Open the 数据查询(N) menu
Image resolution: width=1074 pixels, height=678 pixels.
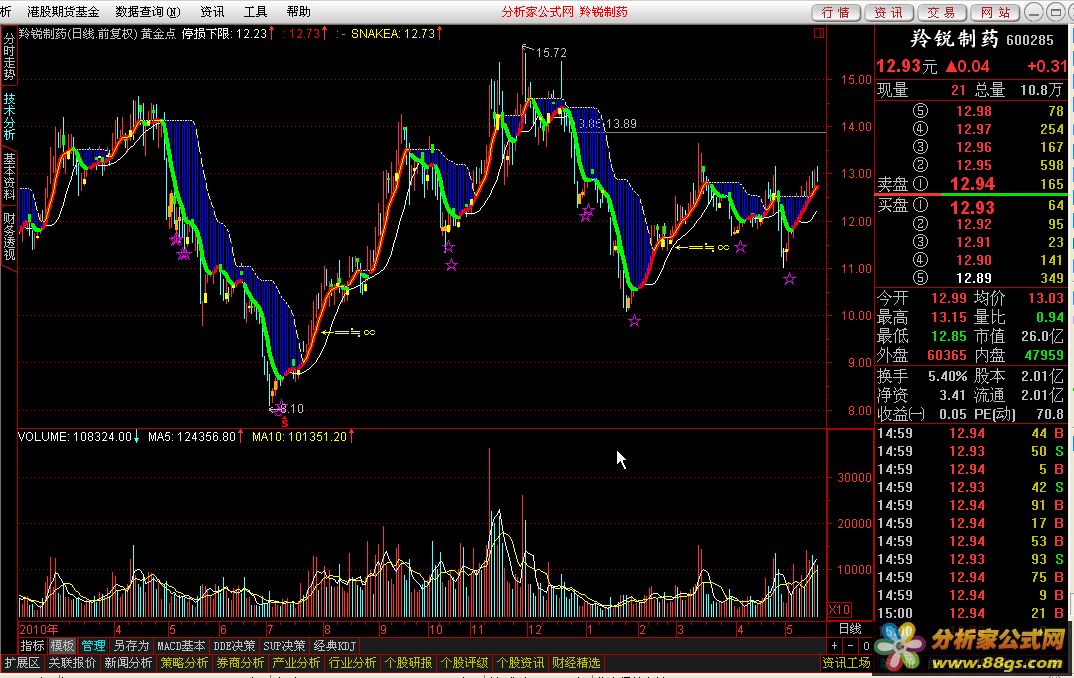[x=148, y=12]
